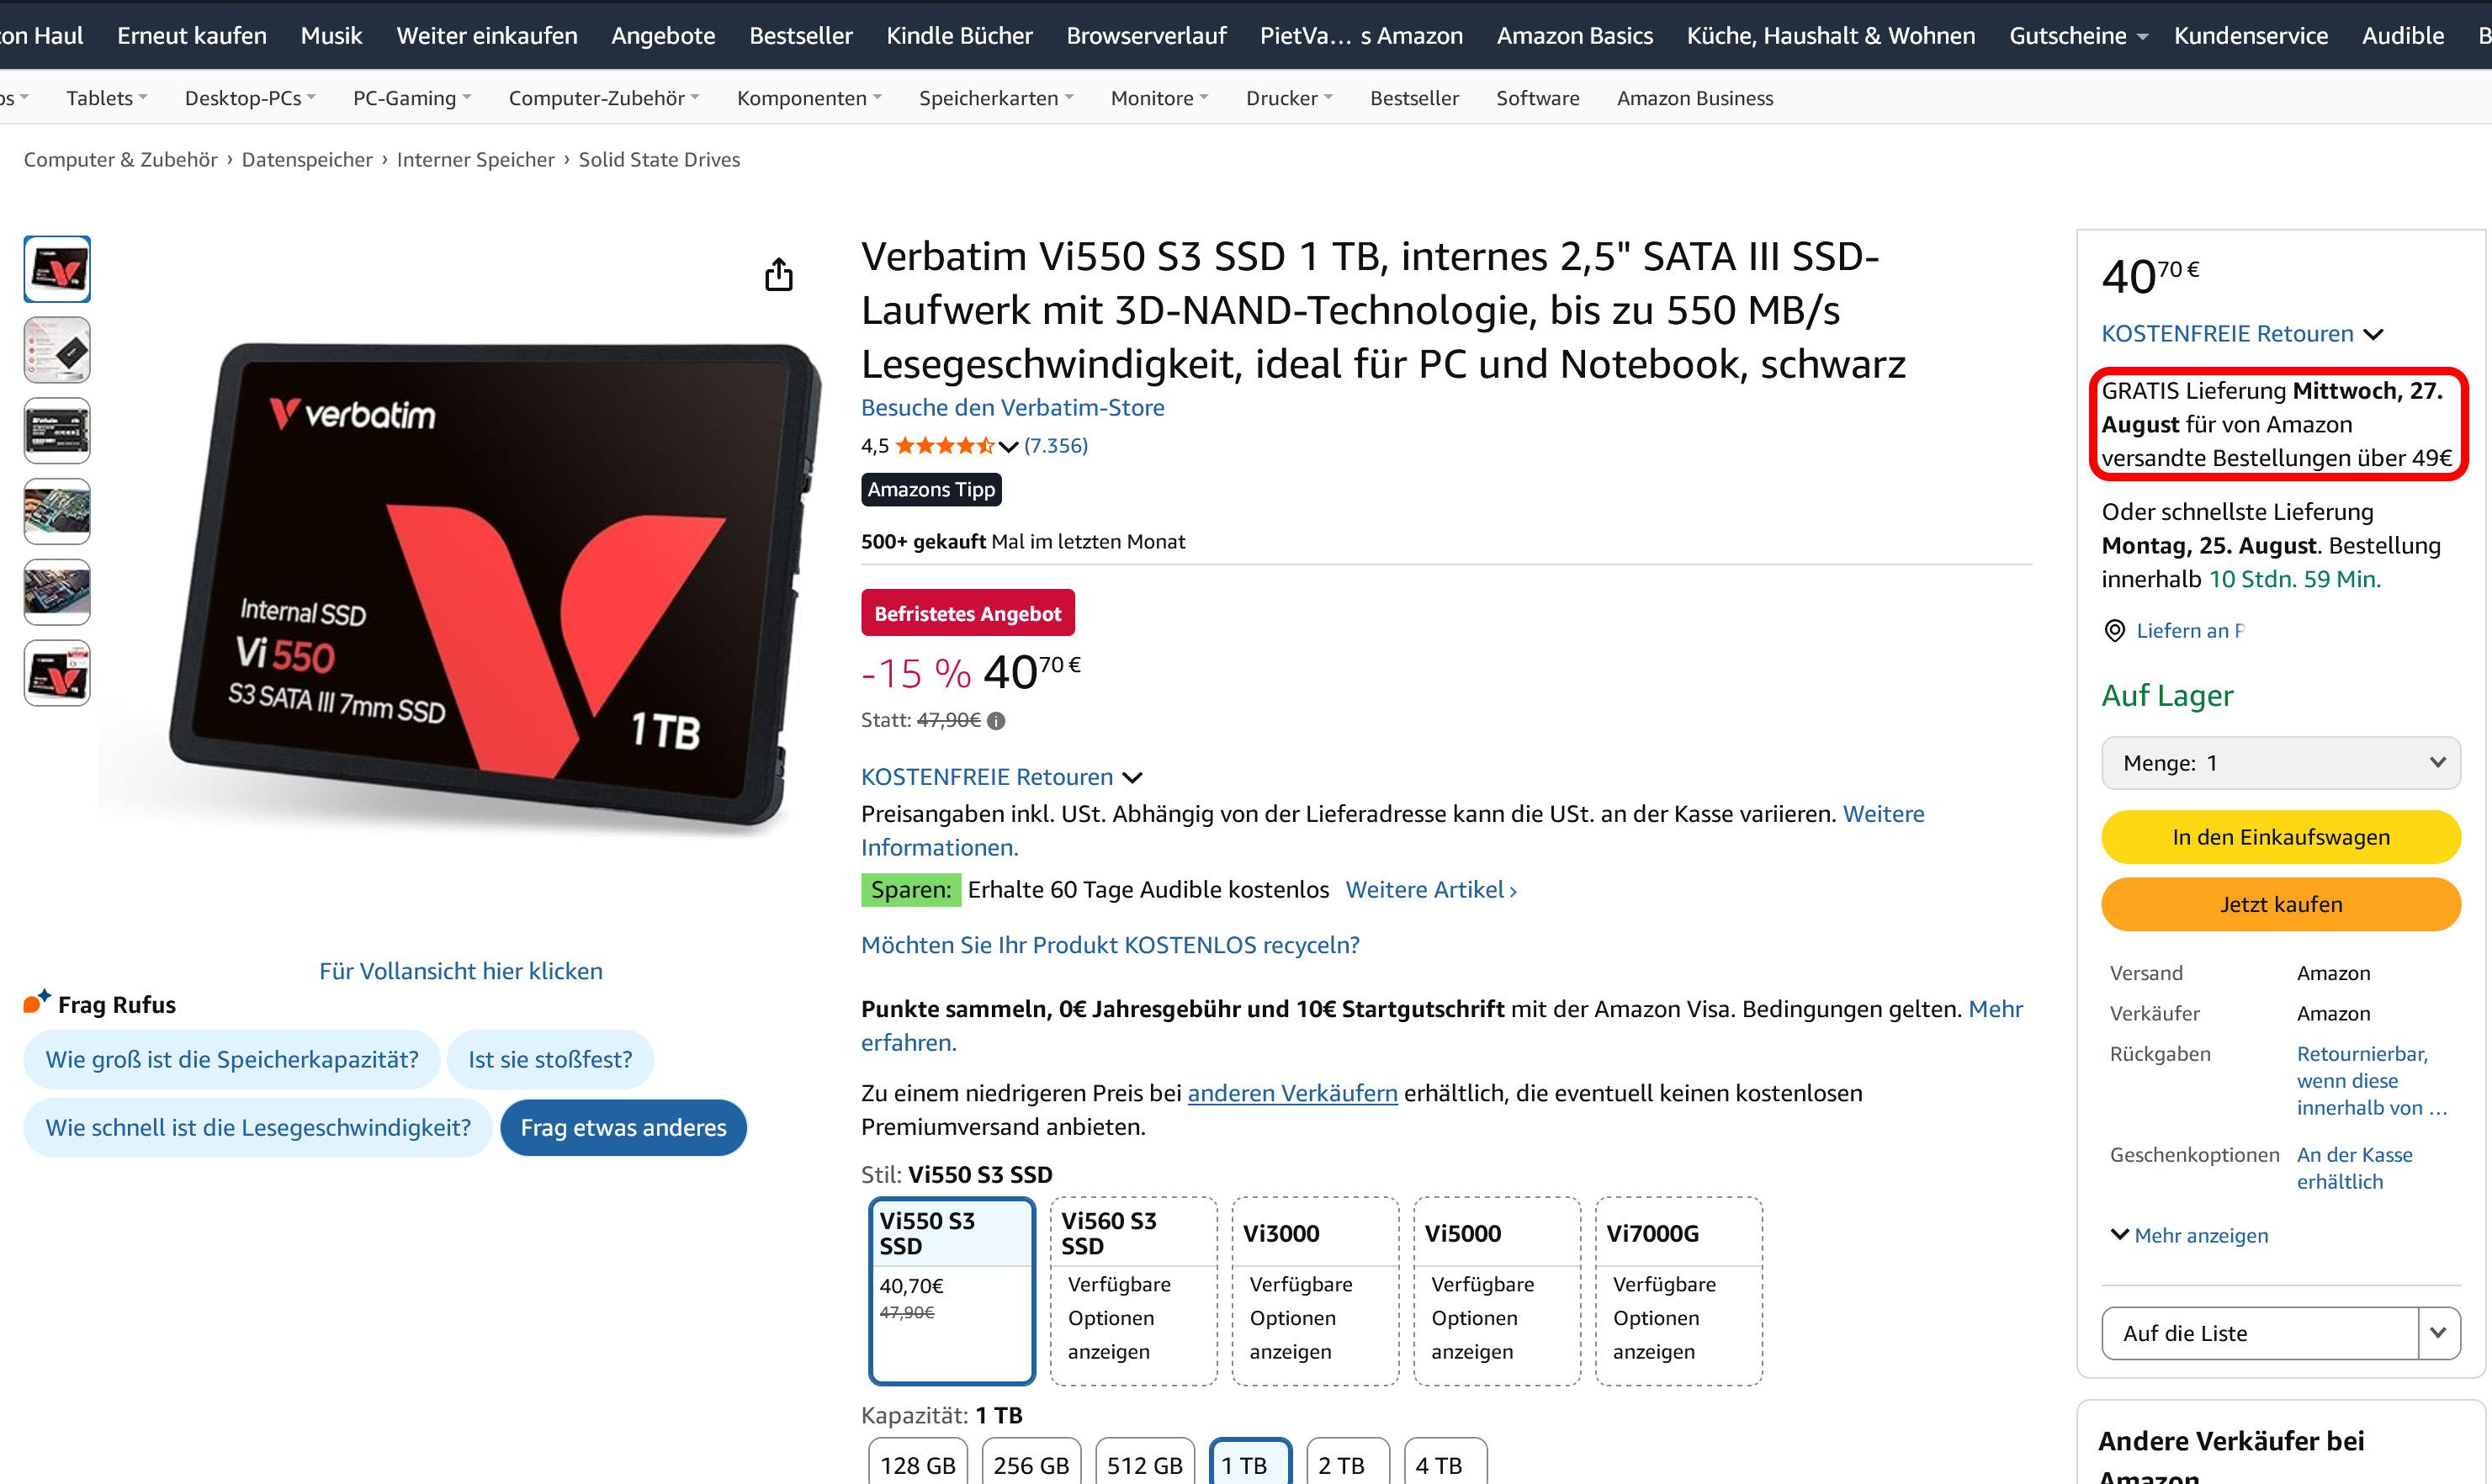Open the Gutscheine menu in top bar
Image resolution: width=2492 pixels, height=1484 pixels.
point(2078,36)
